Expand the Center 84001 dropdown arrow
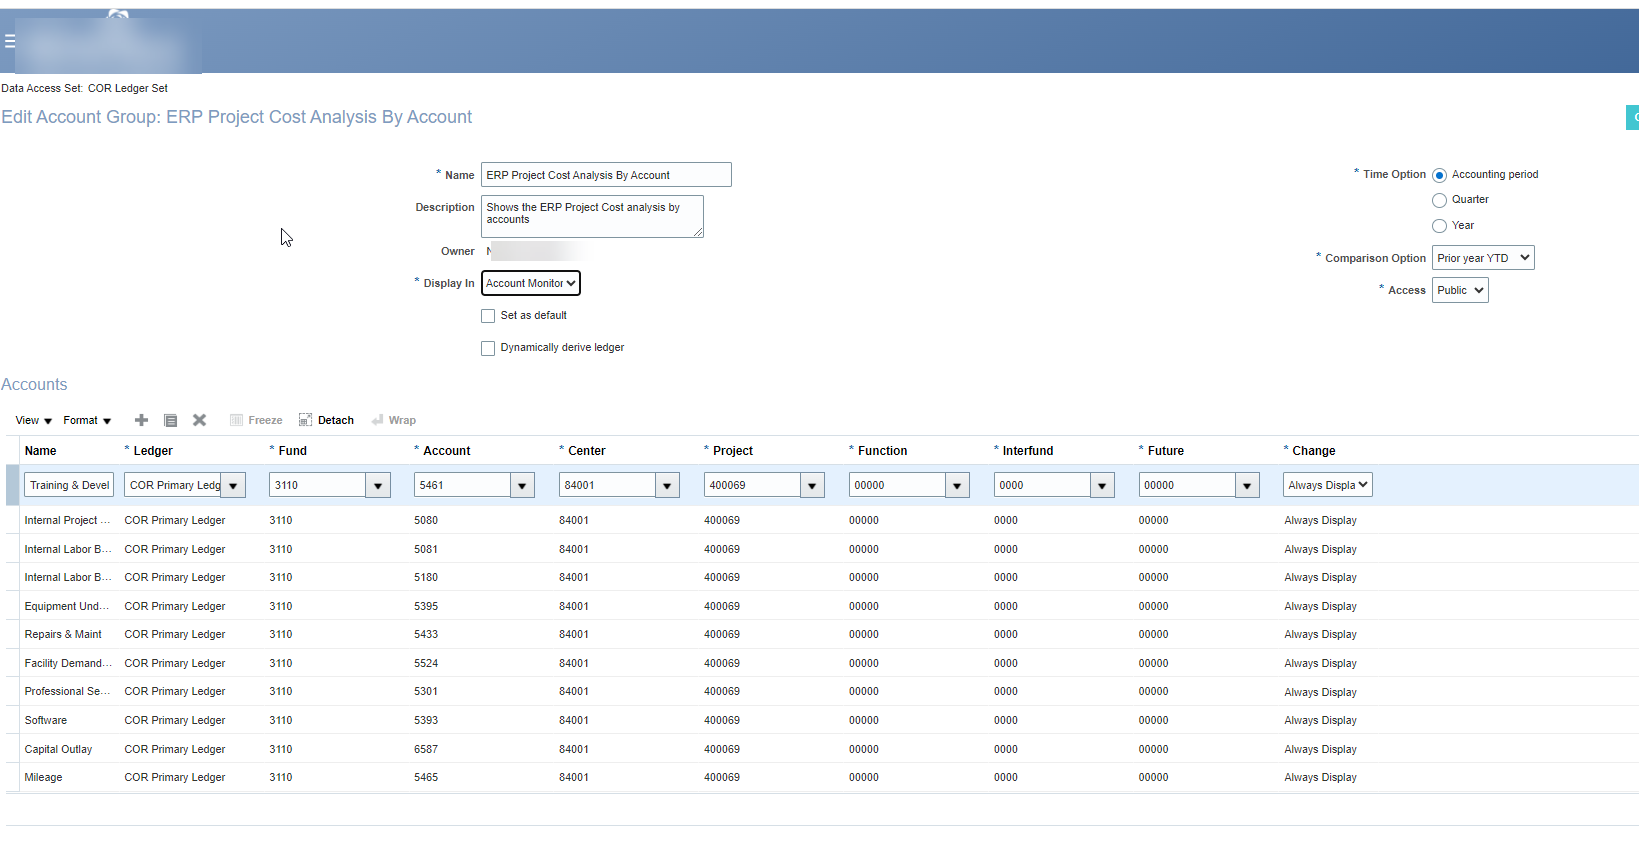Screen dimensions: 1639x852 [667, 485]
